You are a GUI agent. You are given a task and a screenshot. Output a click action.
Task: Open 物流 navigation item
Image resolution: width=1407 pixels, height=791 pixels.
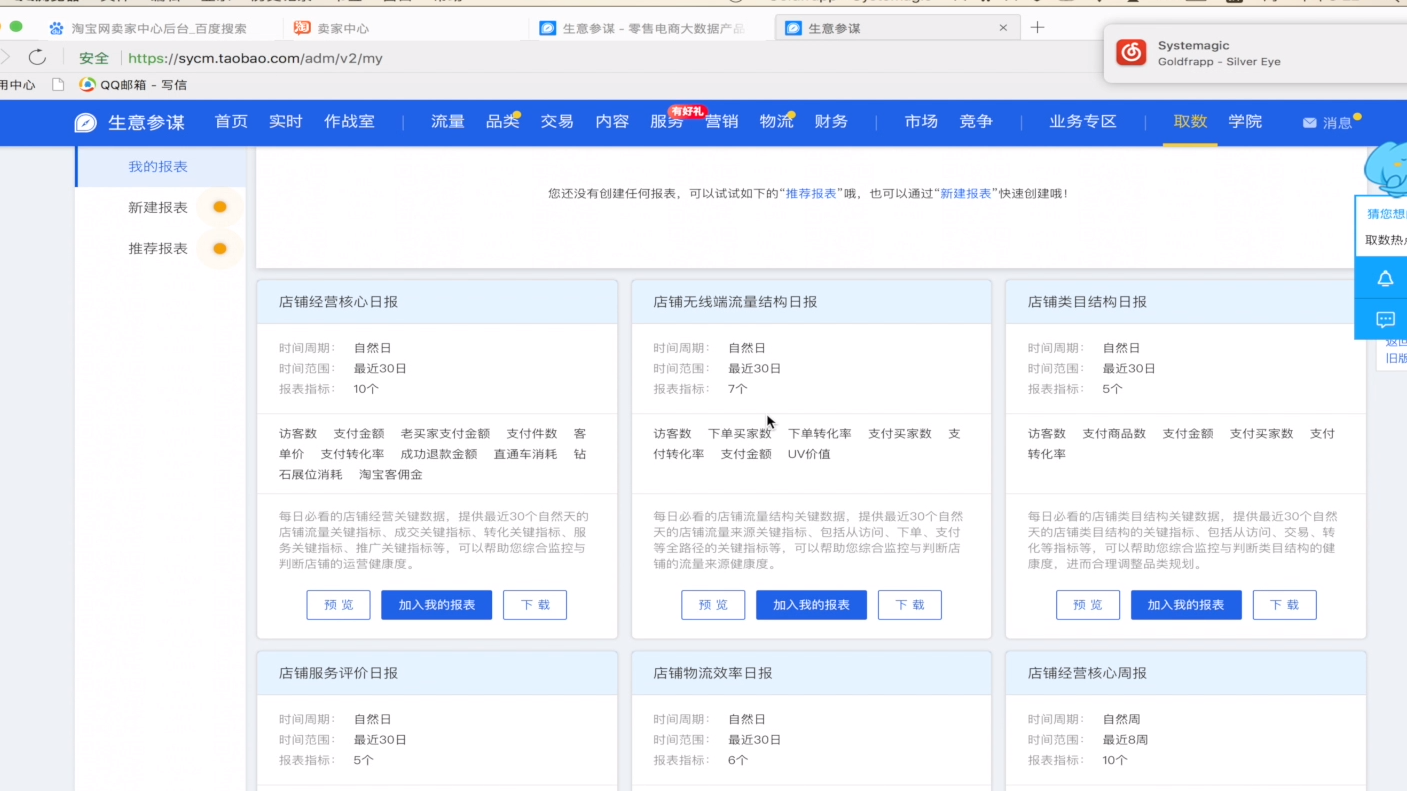776,121
